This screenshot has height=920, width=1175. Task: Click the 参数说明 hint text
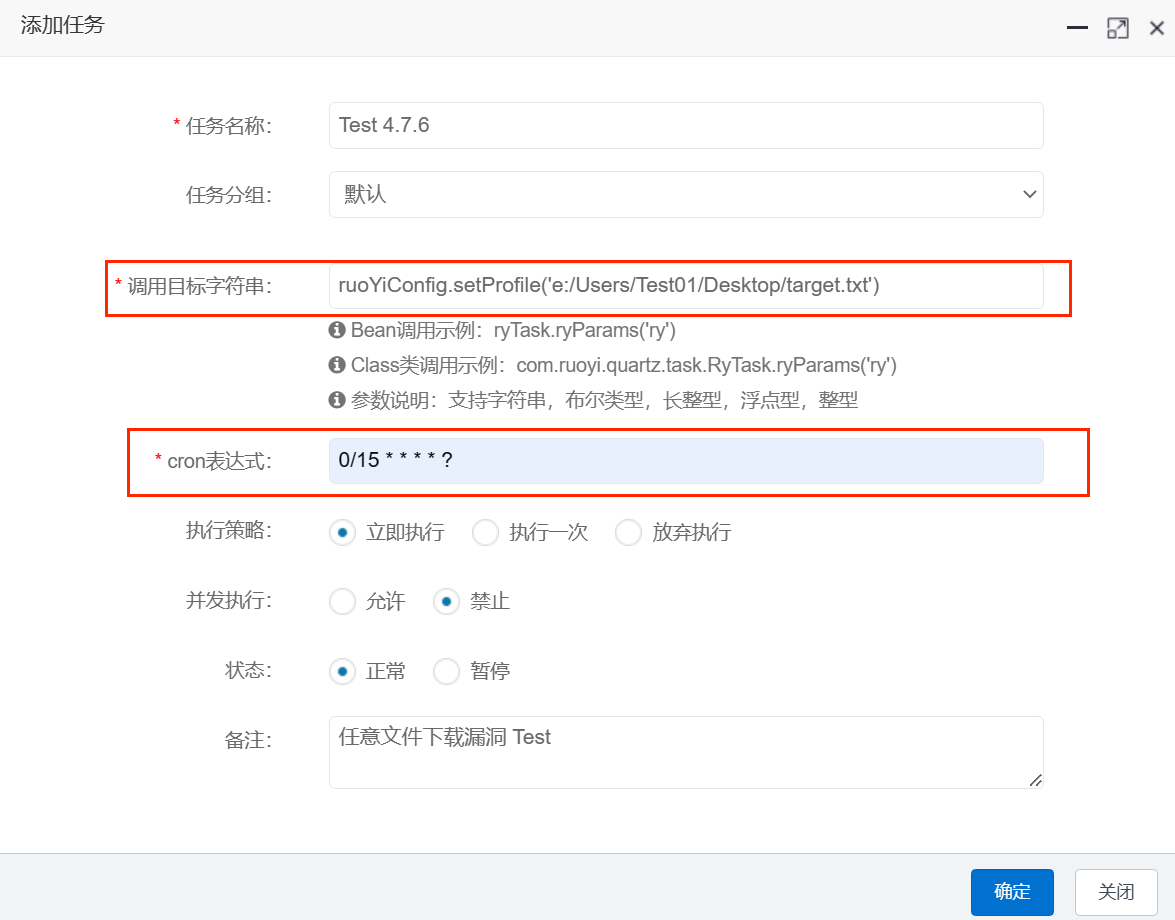pyautogui.click(x=604, y=400)
